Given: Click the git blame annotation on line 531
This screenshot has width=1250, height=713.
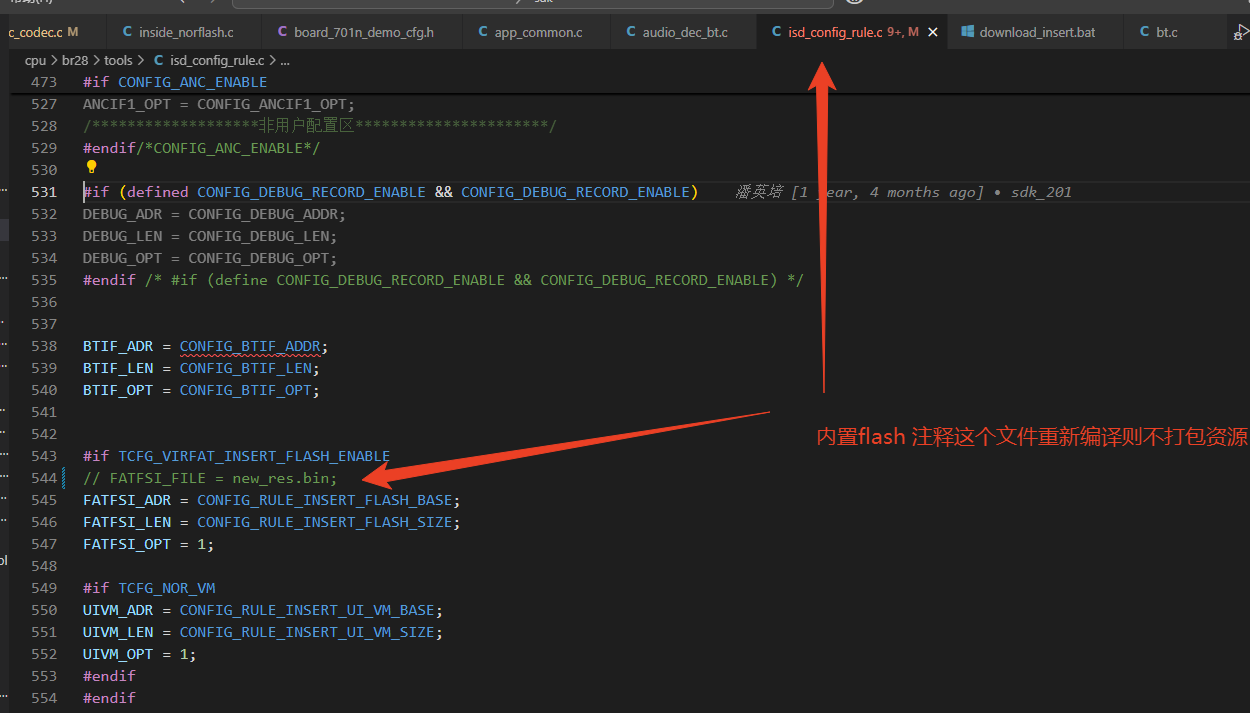Looking at the screenshot, I should click(x=903, y=192).
